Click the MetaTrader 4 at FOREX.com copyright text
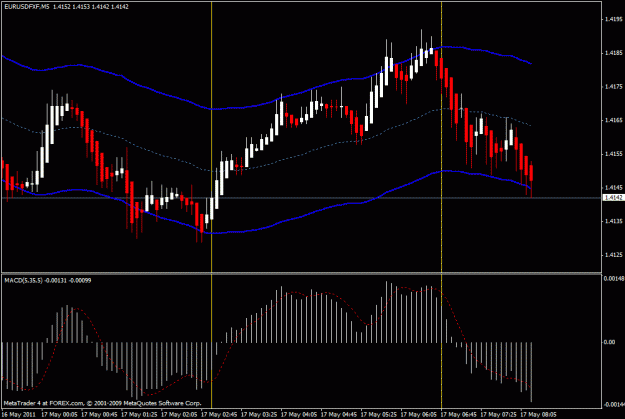625x419 pixels. (103, 403)
